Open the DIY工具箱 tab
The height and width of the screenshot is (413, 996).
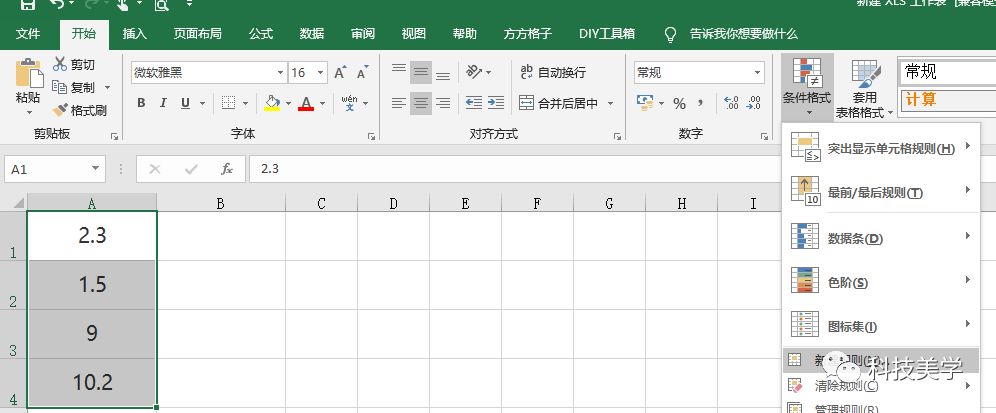click(x=607, y=34)
